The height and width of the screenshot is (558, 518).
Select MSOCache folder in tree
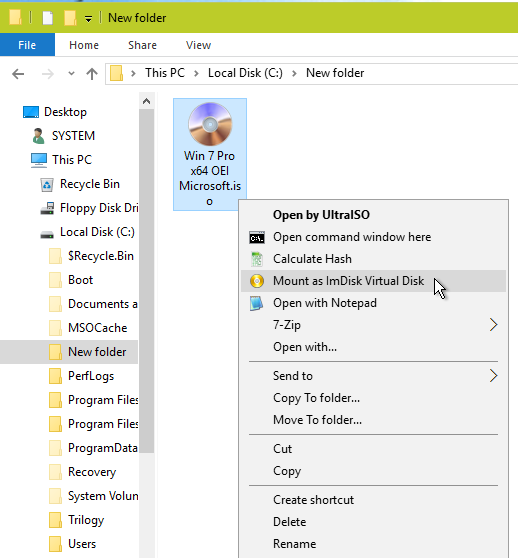pos(97,328)
